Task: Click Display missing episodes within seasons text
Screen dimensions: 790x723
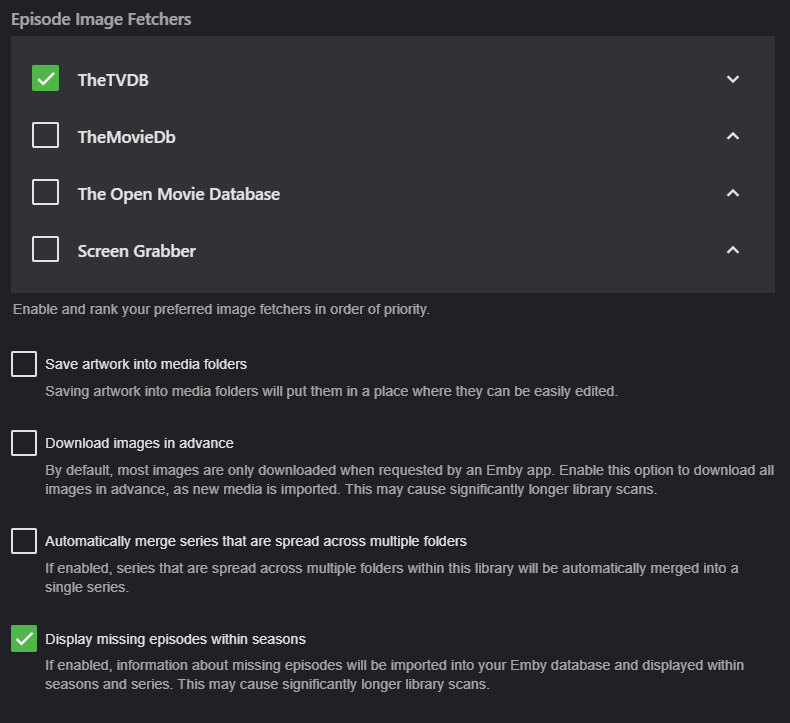Action: click(175, 638)
